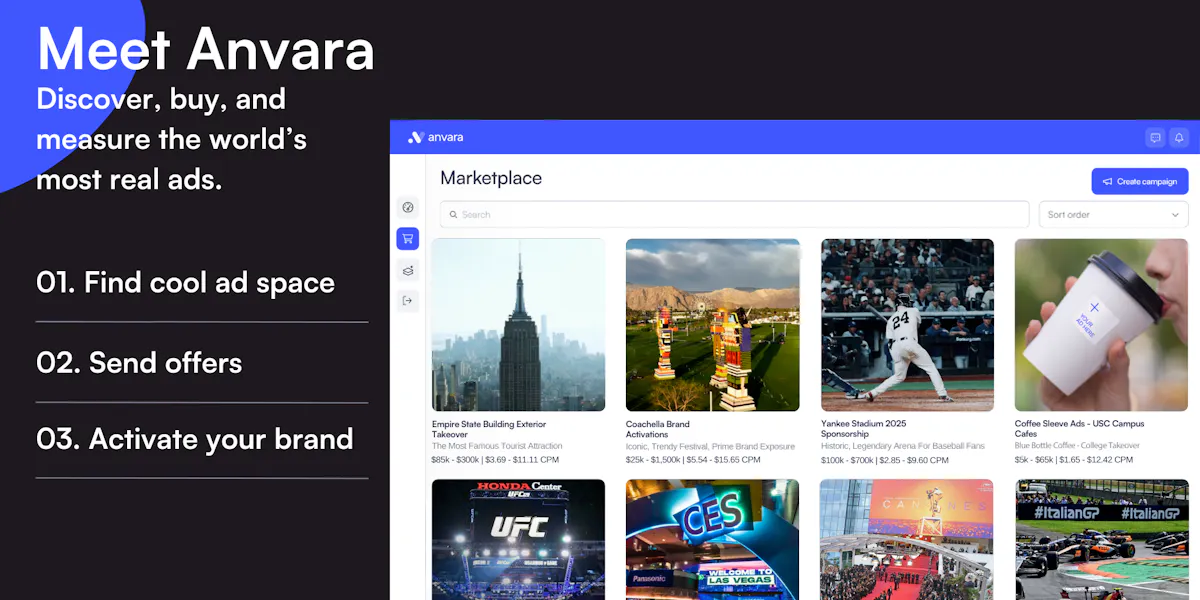Open the coffee cup sleeve photo
Image resolution: width=1200 pixels, height=600 pixels.
coord(1101,325)
